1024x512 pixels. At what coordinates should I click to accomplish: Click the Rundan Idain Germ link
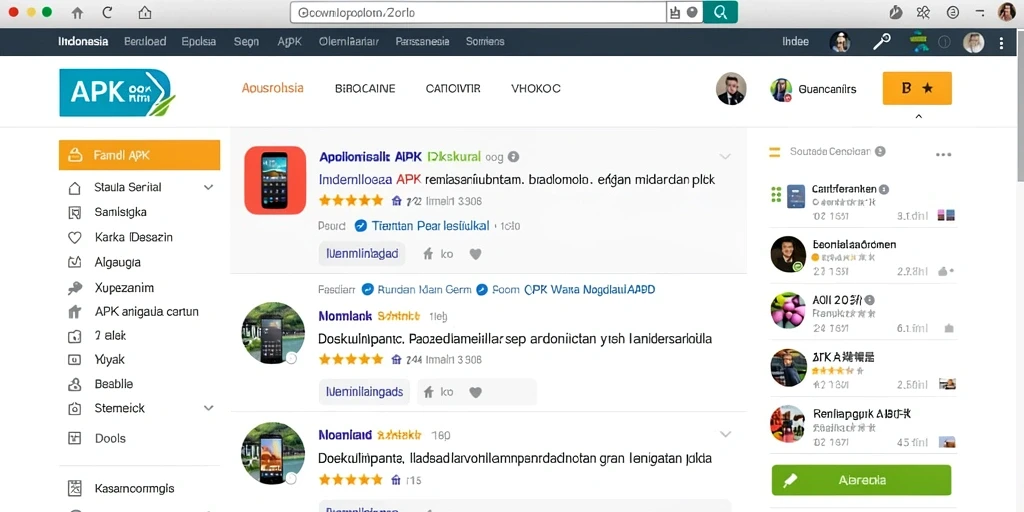pos(424,289)
